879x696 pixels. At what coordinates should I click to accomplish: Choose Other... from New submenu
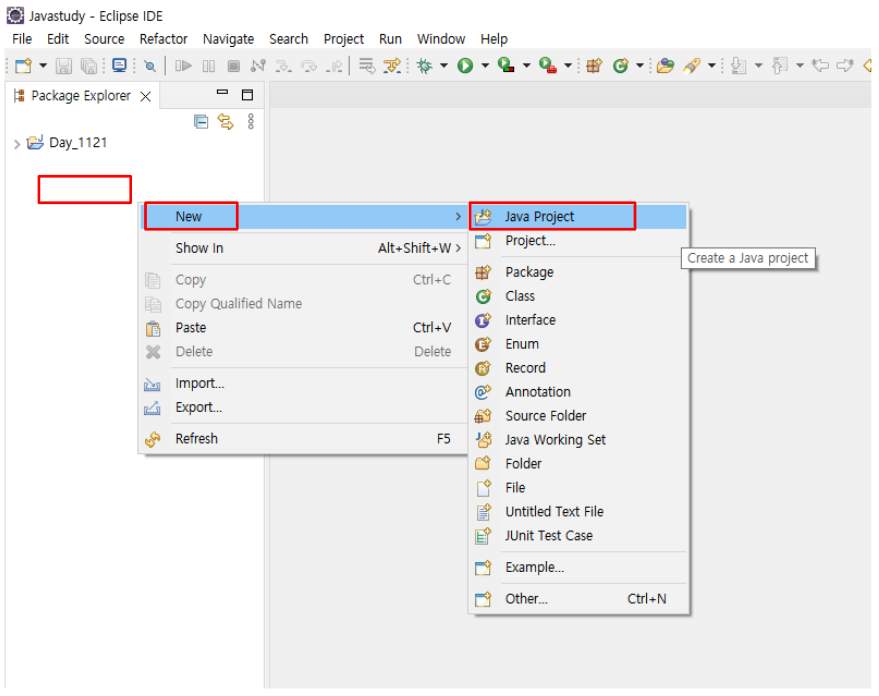(x=579, y=599)
